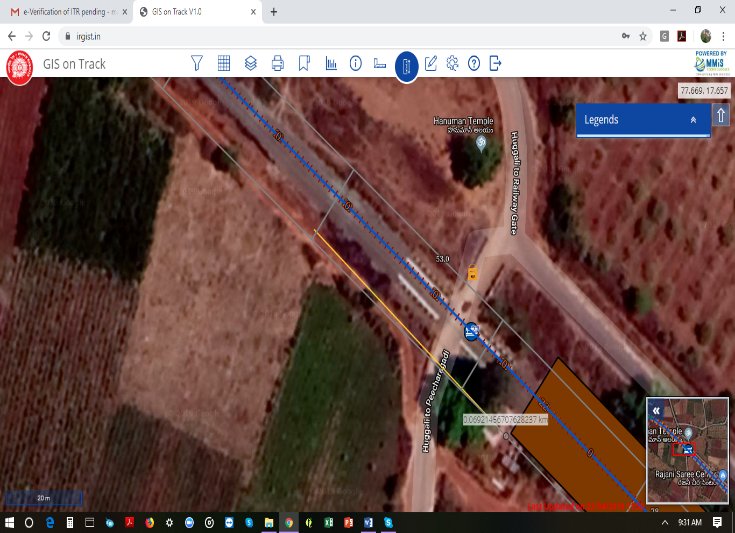Screen dimensions: 735x533
Task: Open the bookmarks tool
Action: (x=304, y=64)
